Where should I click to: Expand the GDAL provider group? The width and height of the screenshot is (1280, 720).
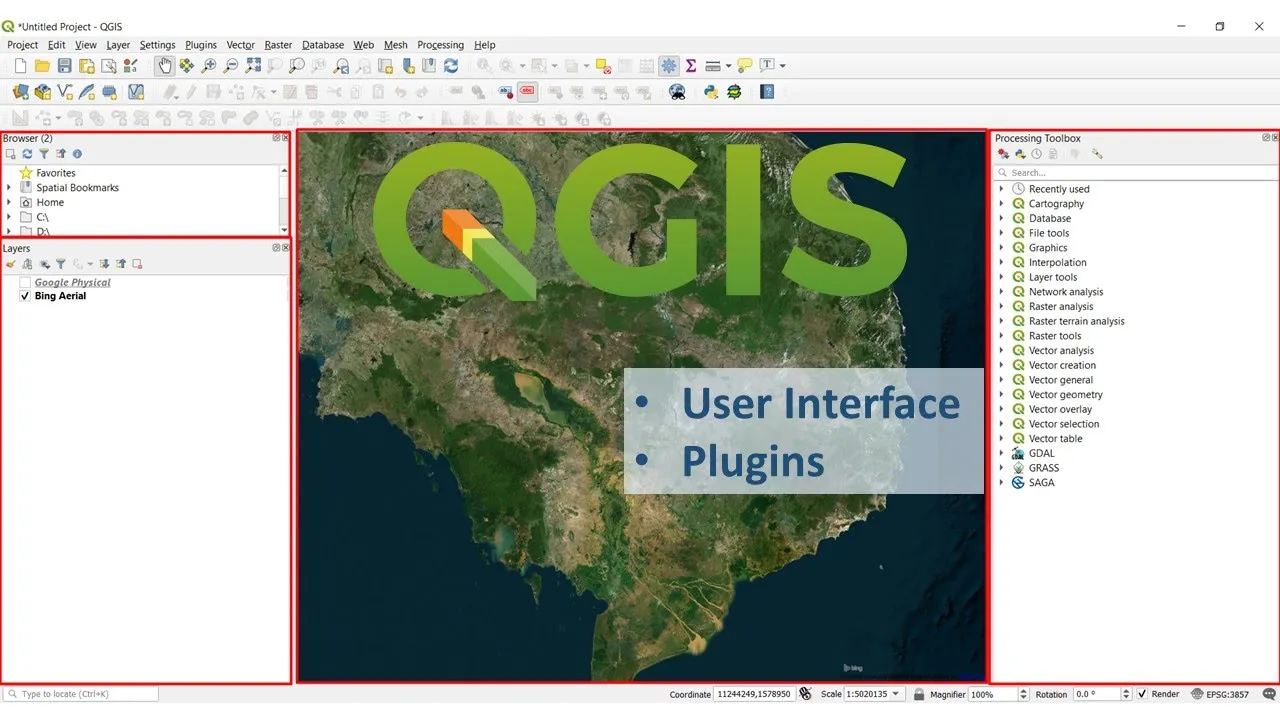(1002, 453)
